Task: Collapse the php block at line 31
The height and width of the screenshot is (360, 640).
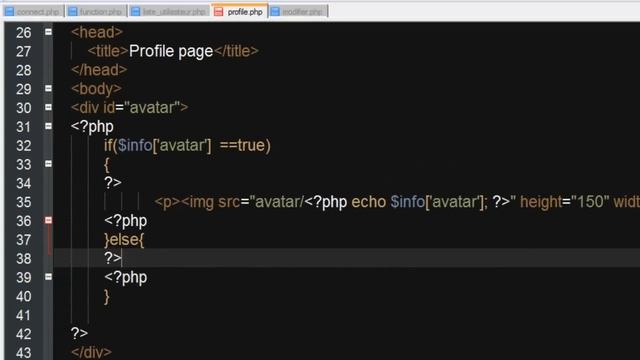Action: (48, 126)
